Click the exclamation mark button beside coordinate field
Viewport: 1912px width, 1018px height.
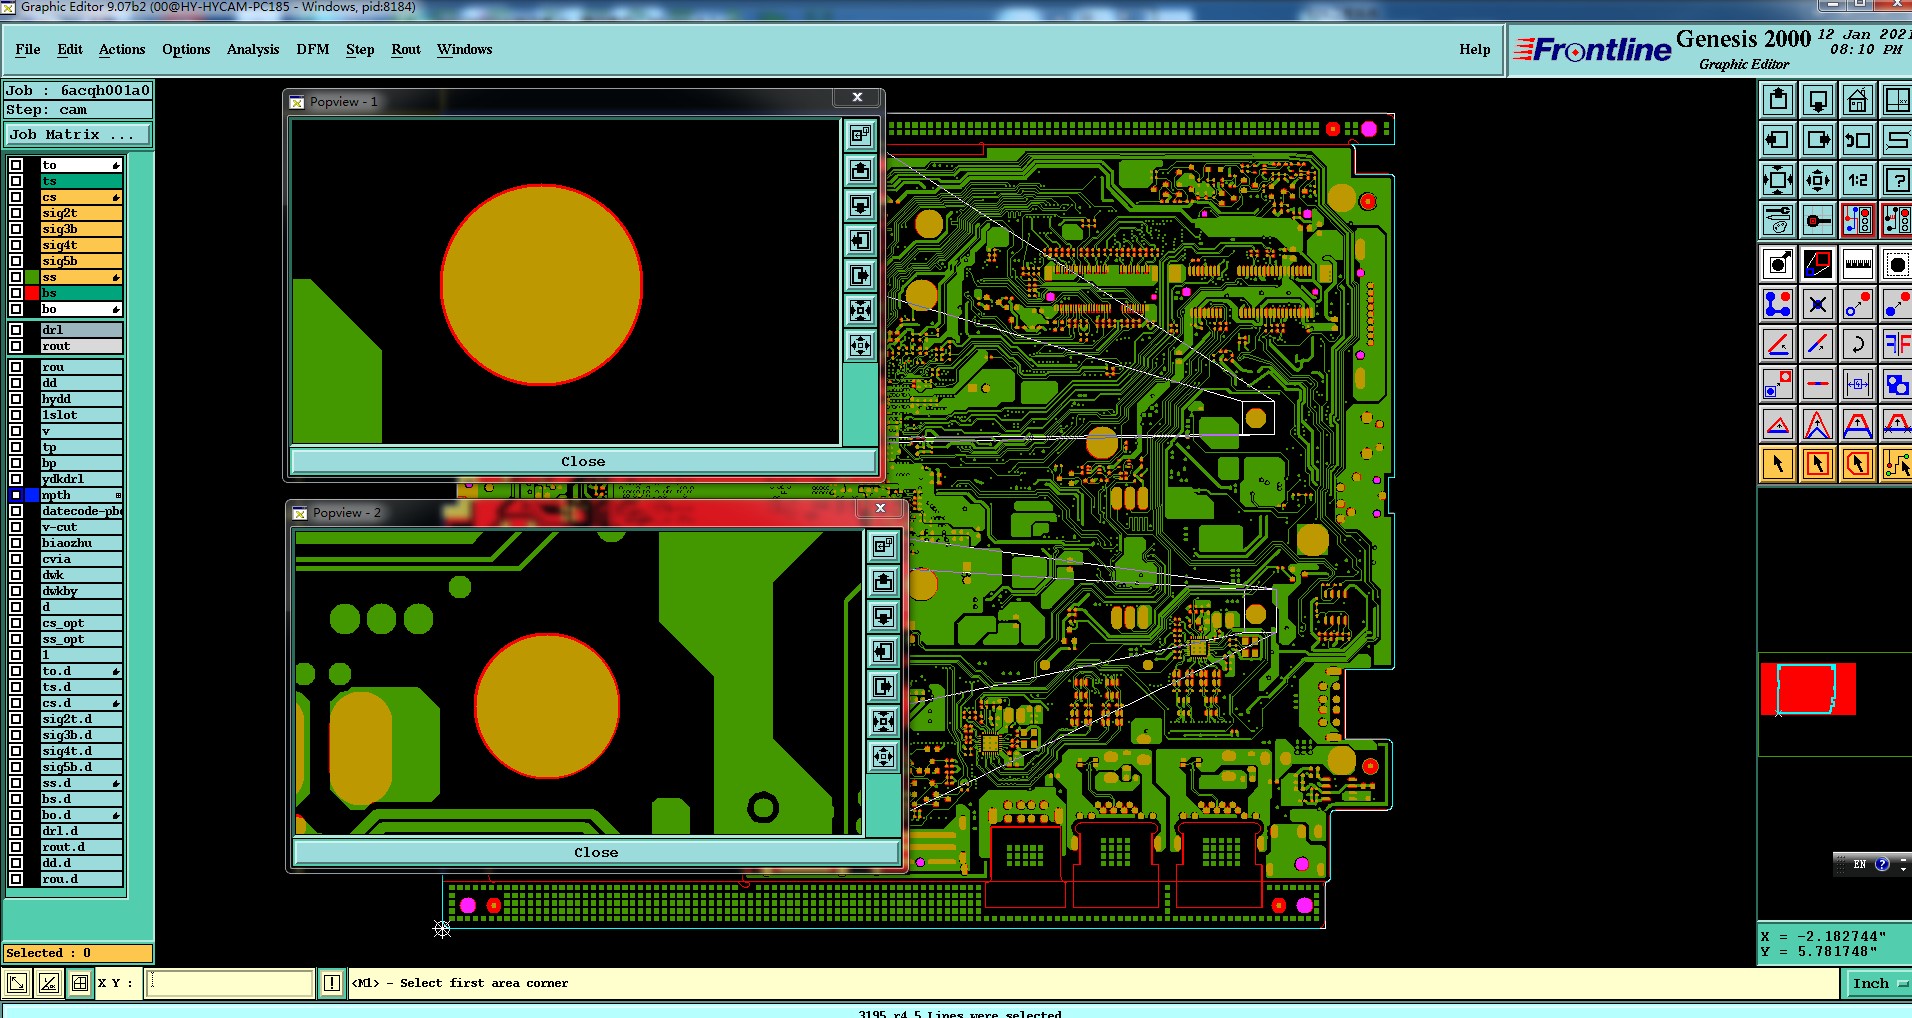[x=332, y=983]
